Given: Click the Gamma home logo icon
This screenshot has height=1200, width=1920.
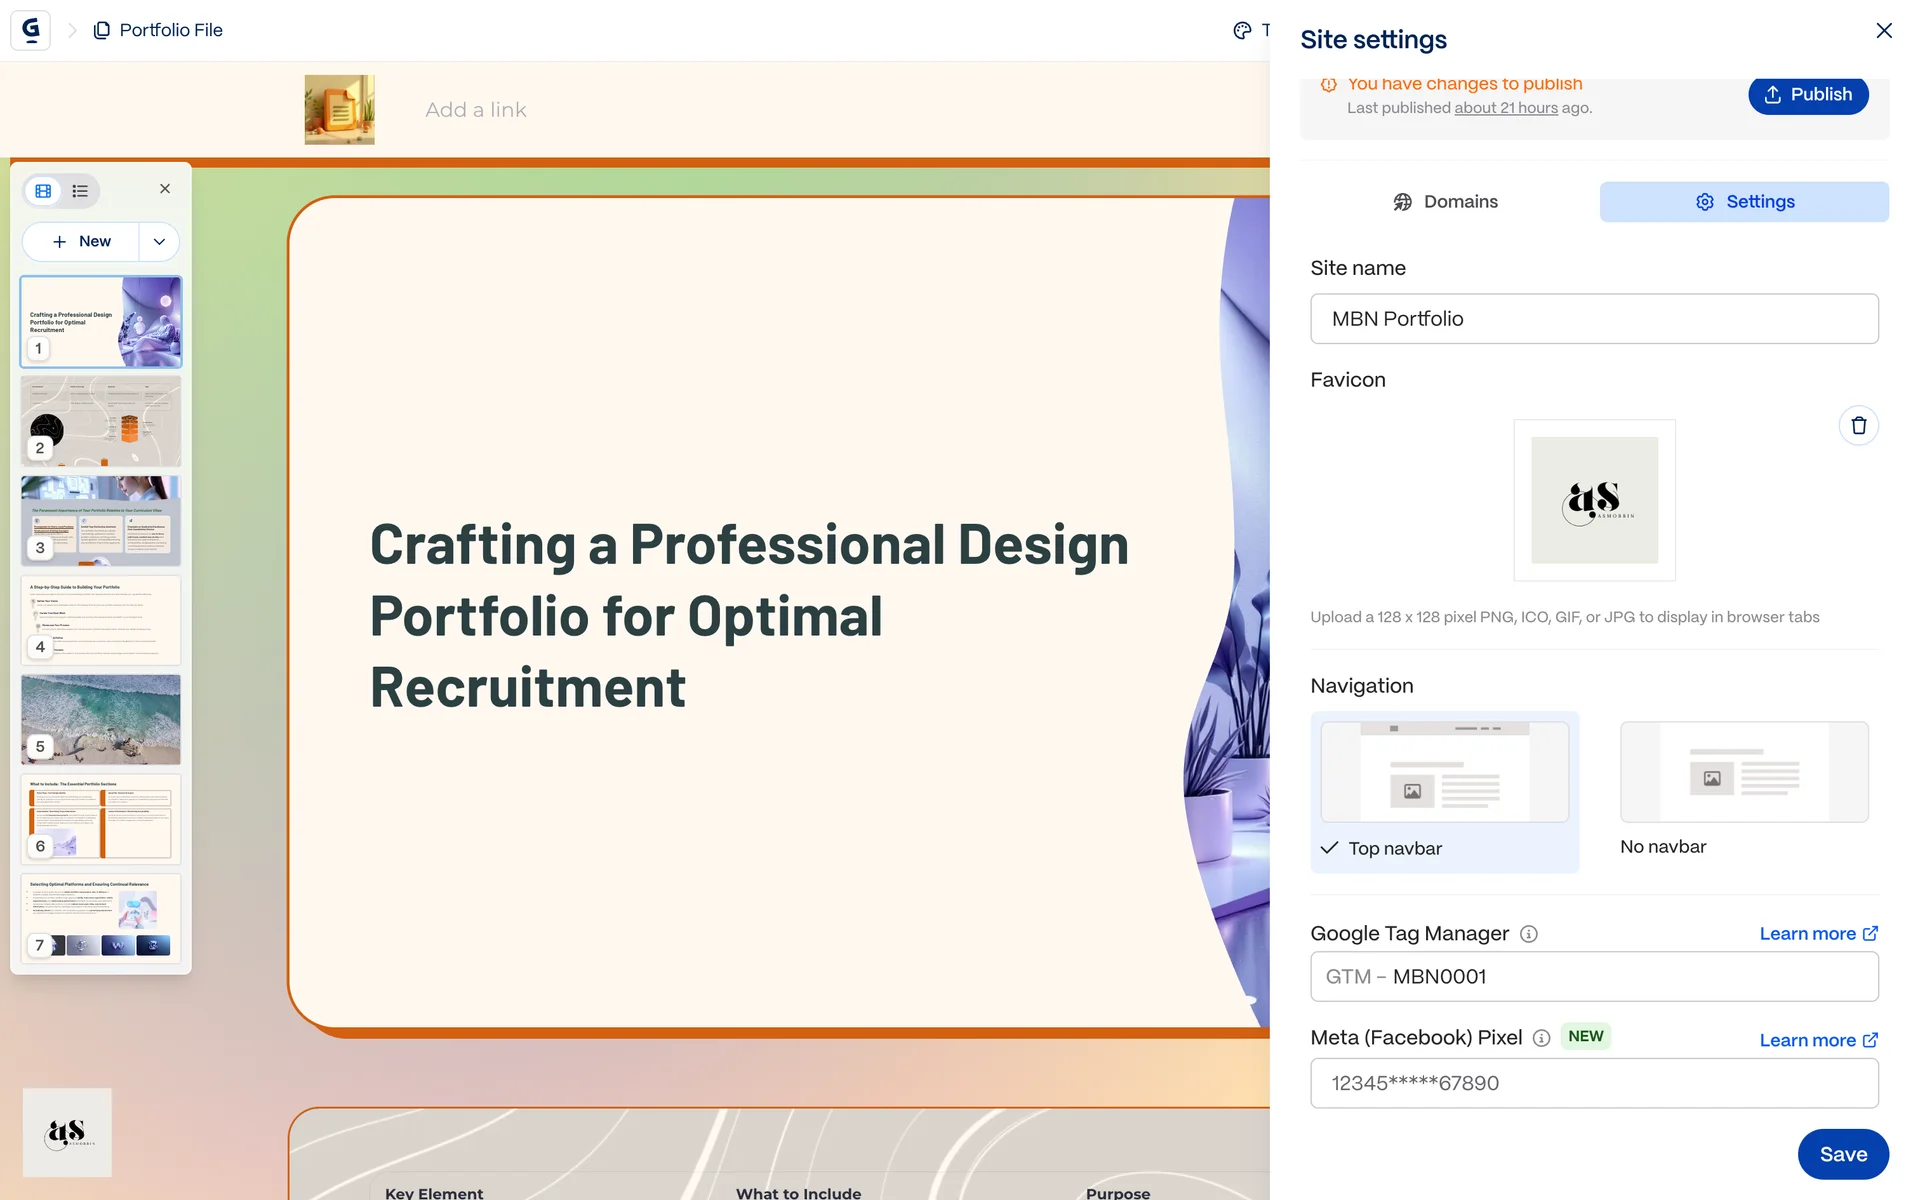Looking at the screenshot, I should click(x=30, y=30).
